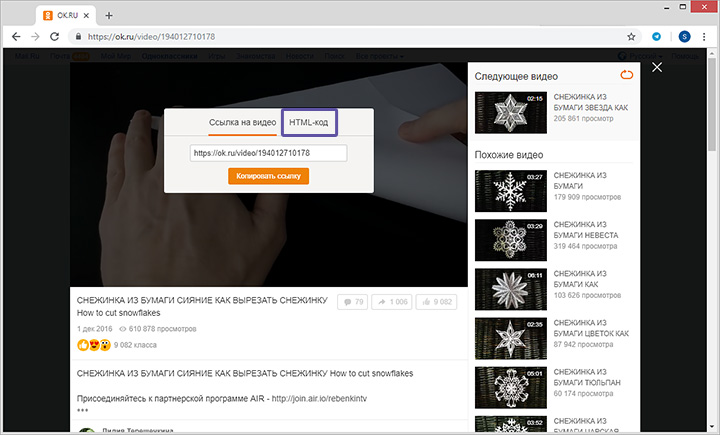Screen dimensions: 720x435
Task: Click the address bar URL
Action: coord(151,37)
